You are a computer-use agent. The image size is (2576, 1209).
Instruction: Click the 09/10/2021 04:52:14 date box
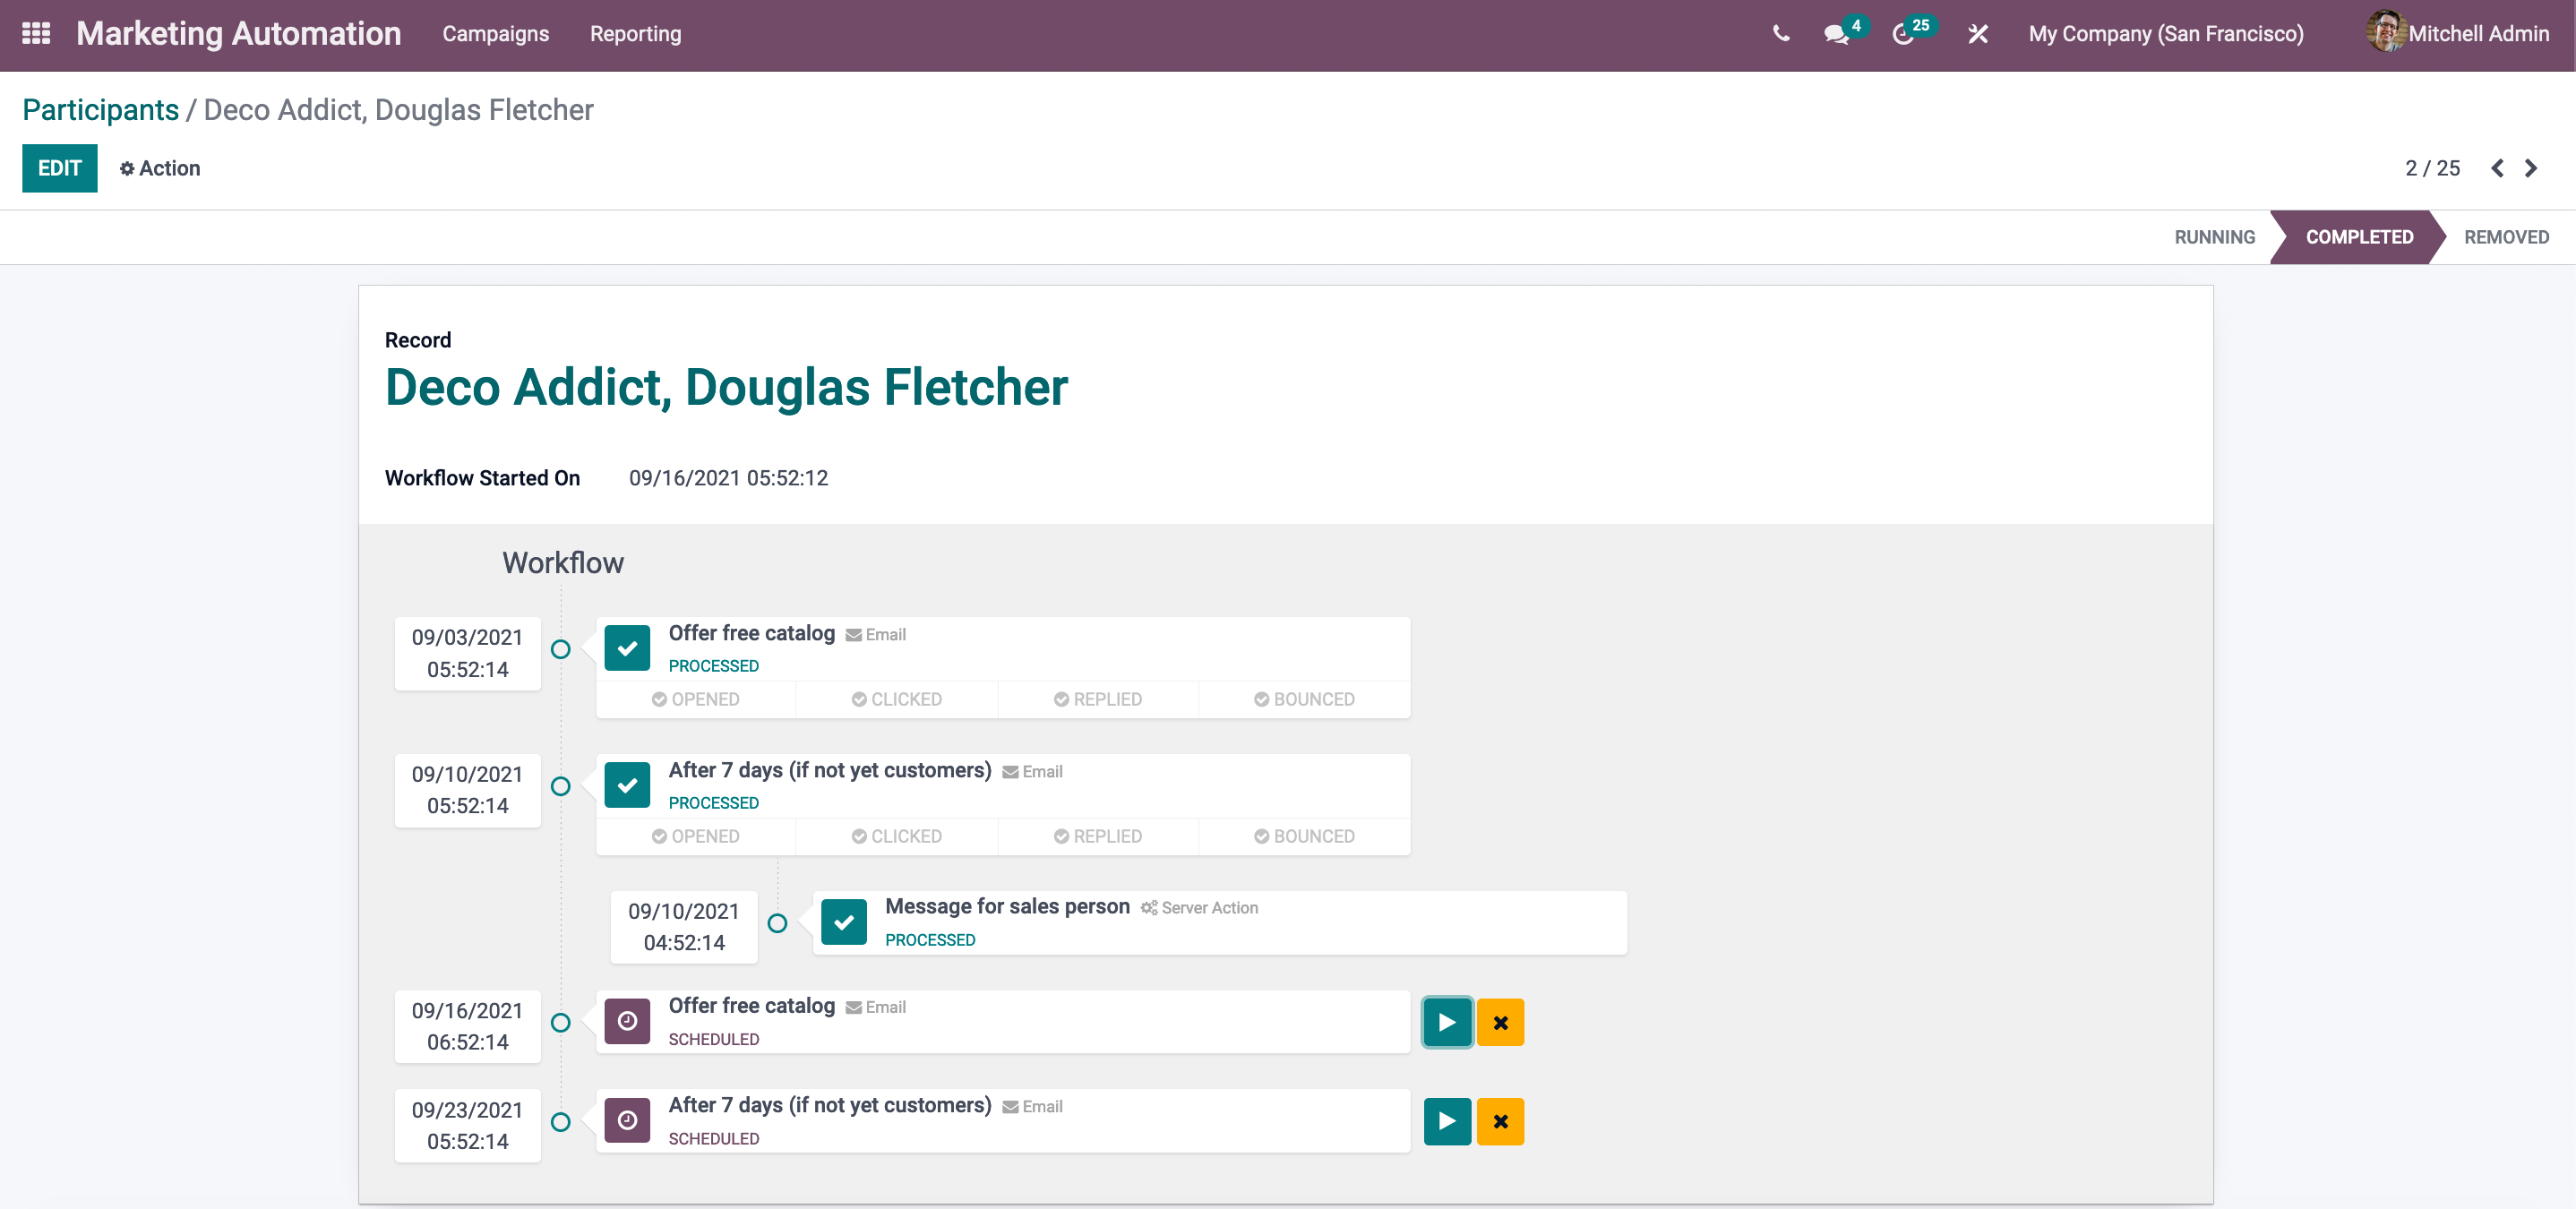click(684, 927)
